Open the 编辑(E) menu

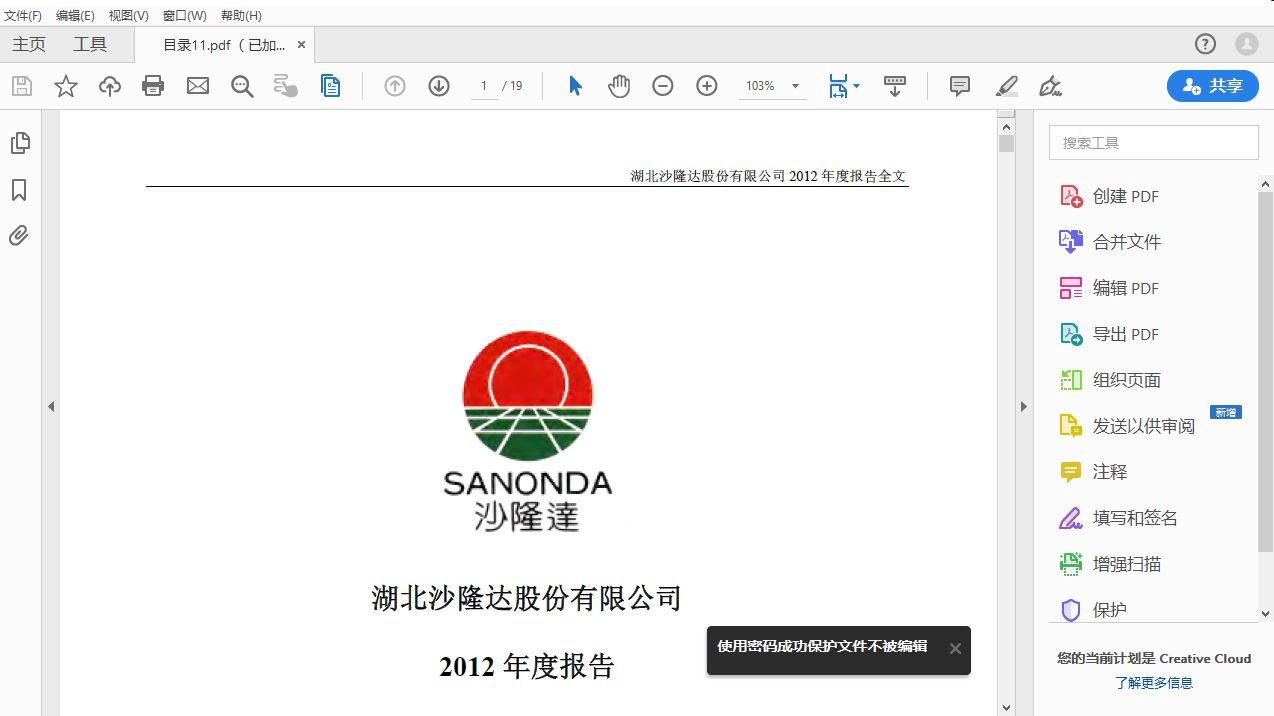[75, 15]
